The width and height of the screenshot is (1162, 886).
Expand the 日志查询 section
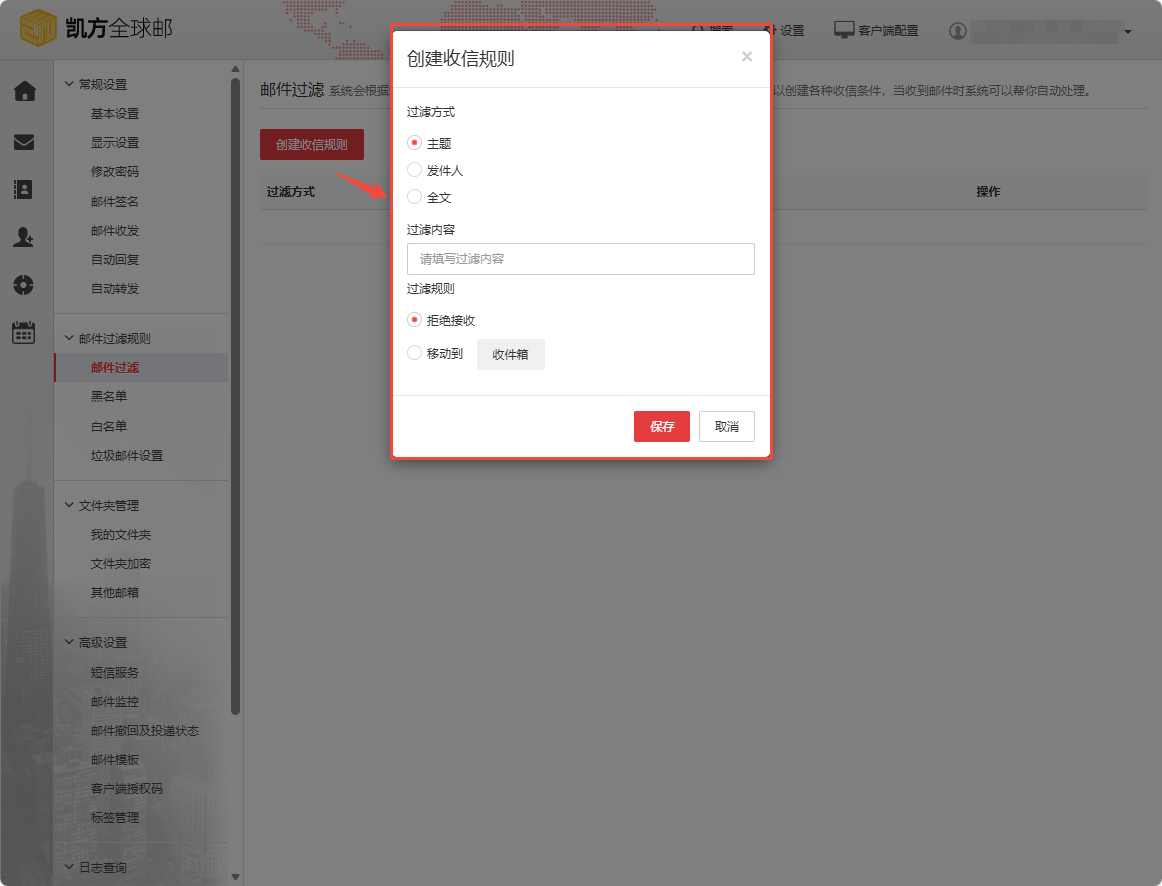96,867
